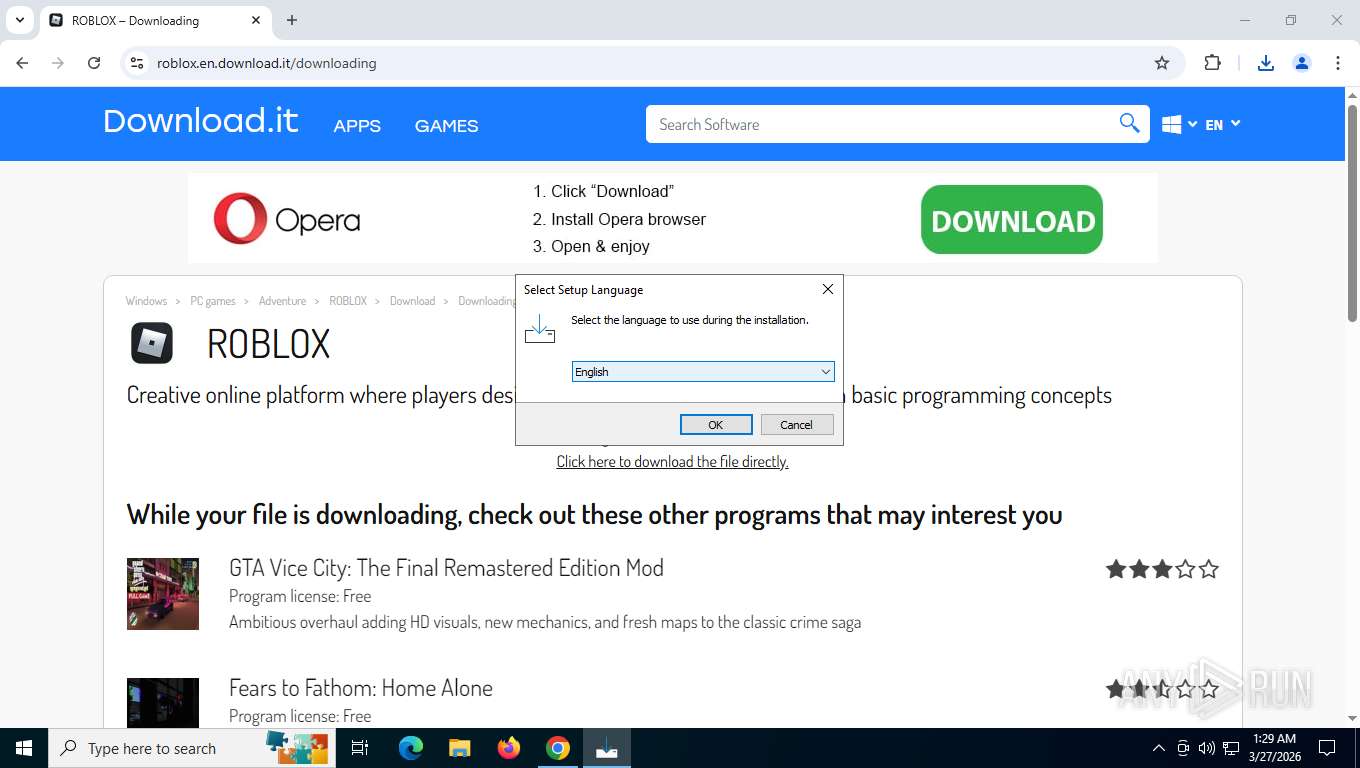Select the ROBLOX – Downloading tab

pos(155,20)
